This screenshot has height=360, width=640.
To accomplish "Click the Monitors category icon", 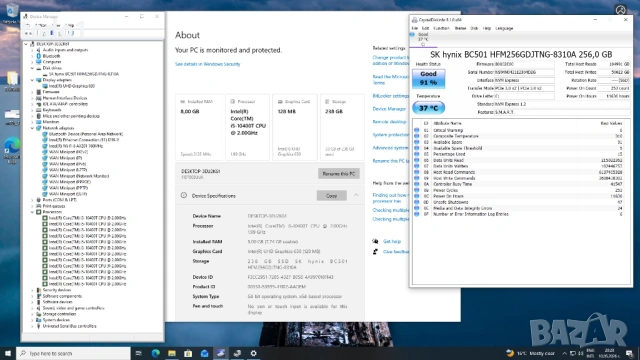I will [x=38, y=122].
